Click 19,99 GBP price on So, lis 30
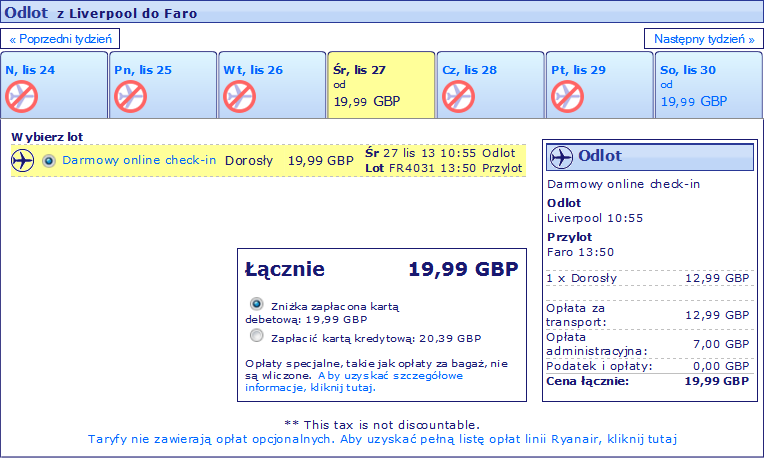Screen dimensions: 765x458 [694, 101]
